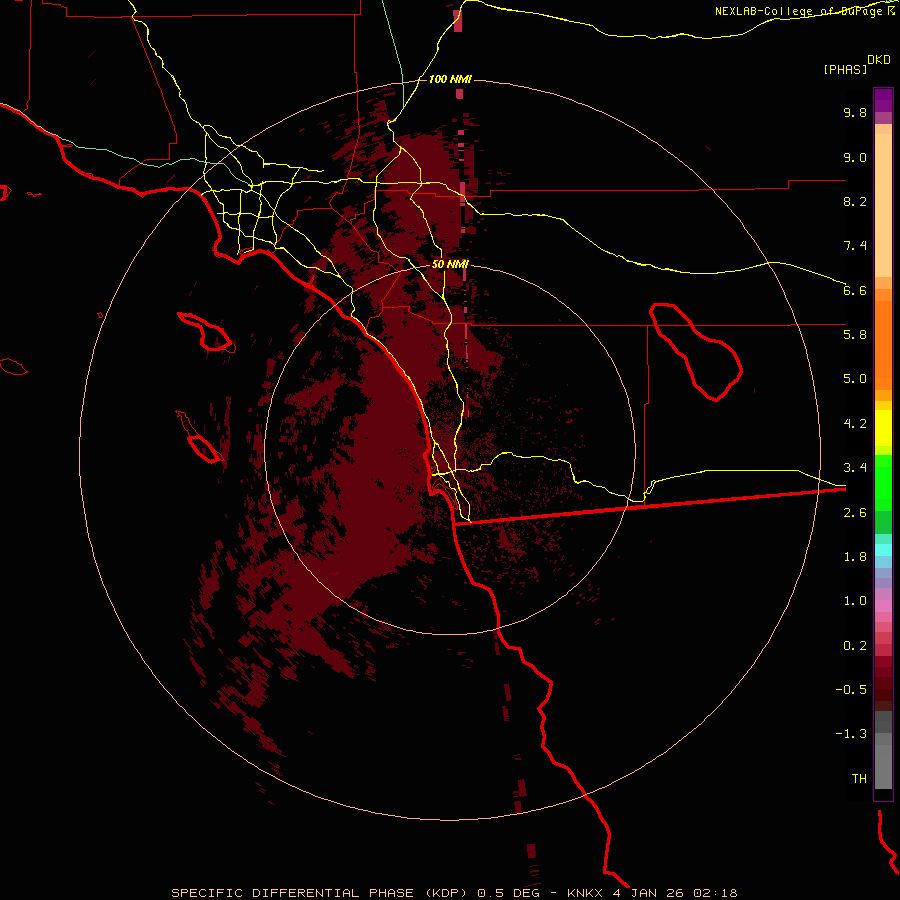Select the 0.2 scale value

[855, 646]
